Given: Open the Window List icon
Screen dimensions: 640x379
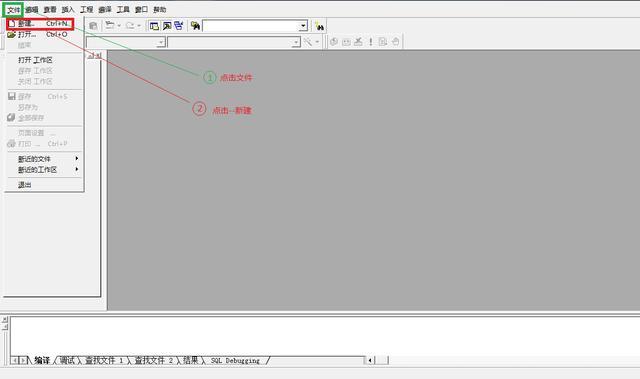Looking at the screenshot, I should point(179,26).
